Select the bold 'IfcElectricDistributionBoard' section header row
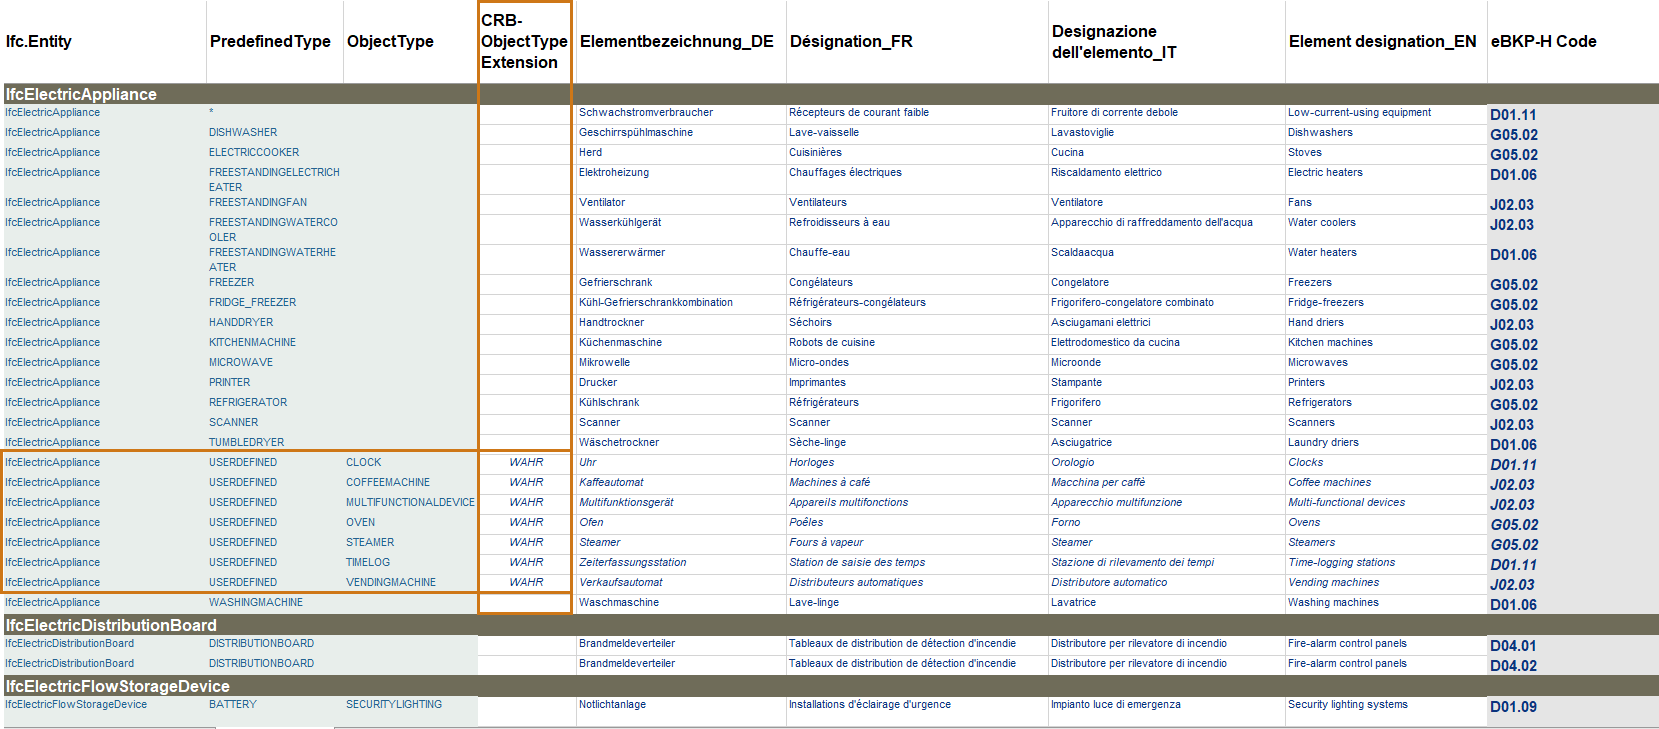The width and height of the screenshot is (1659, 729). click(830, 625)
